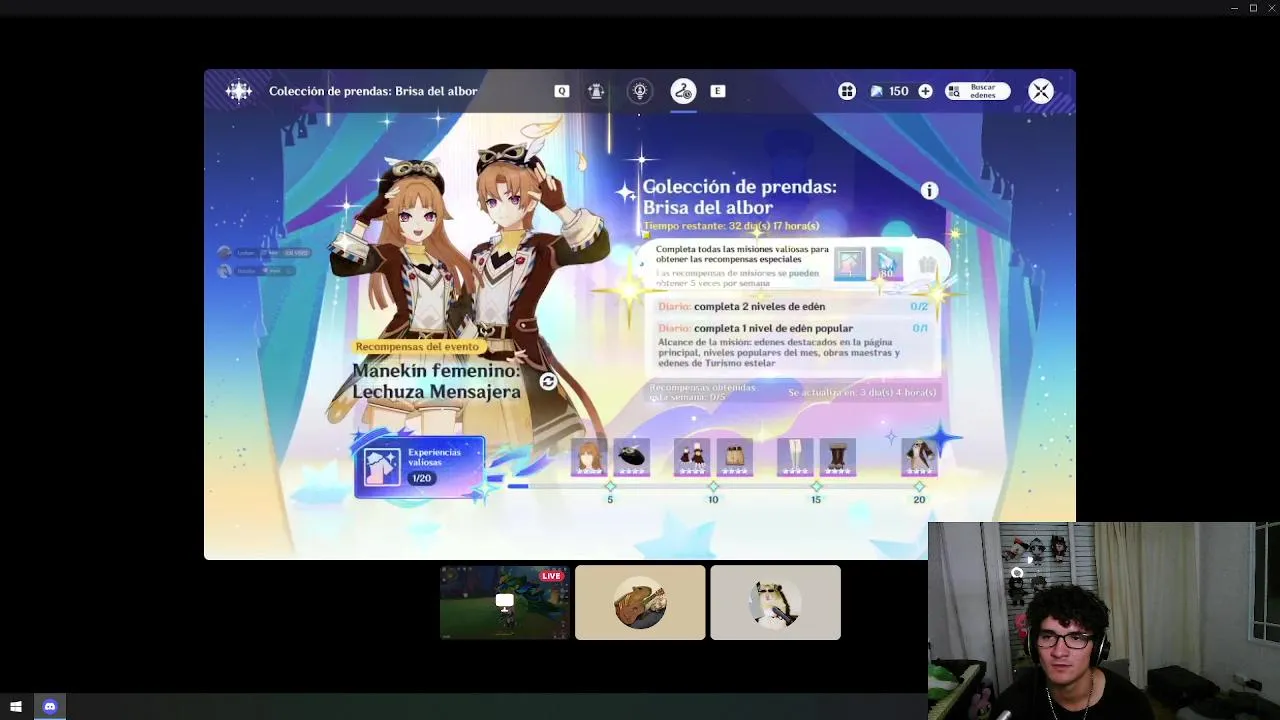
Task: Select the hairstyle reward at milestone 5
Action: point(589,457)
